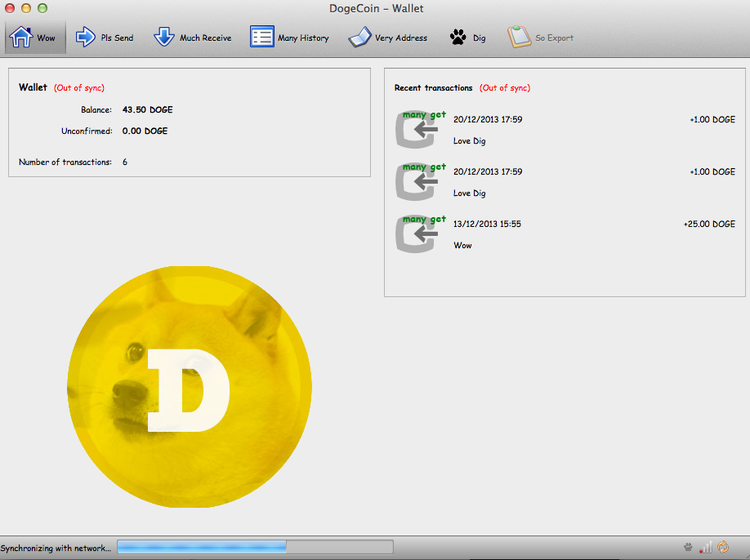Click the first +1.00 DOGE amount
Image resolution: width=750 pixels, height=560 pixels.
point(713,120)
